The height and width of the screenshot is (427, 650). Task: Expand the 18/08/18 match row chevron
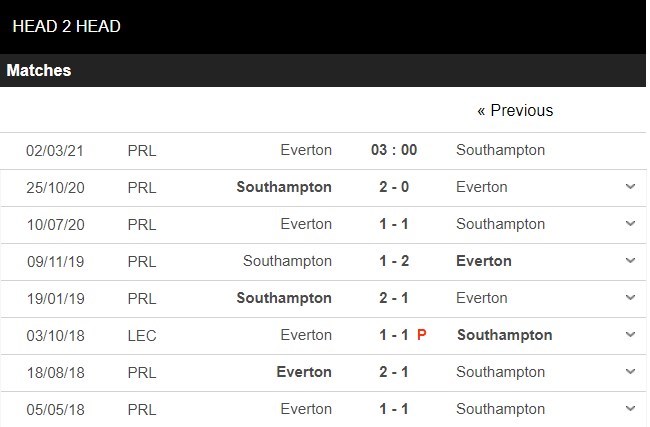click(630, 372)
